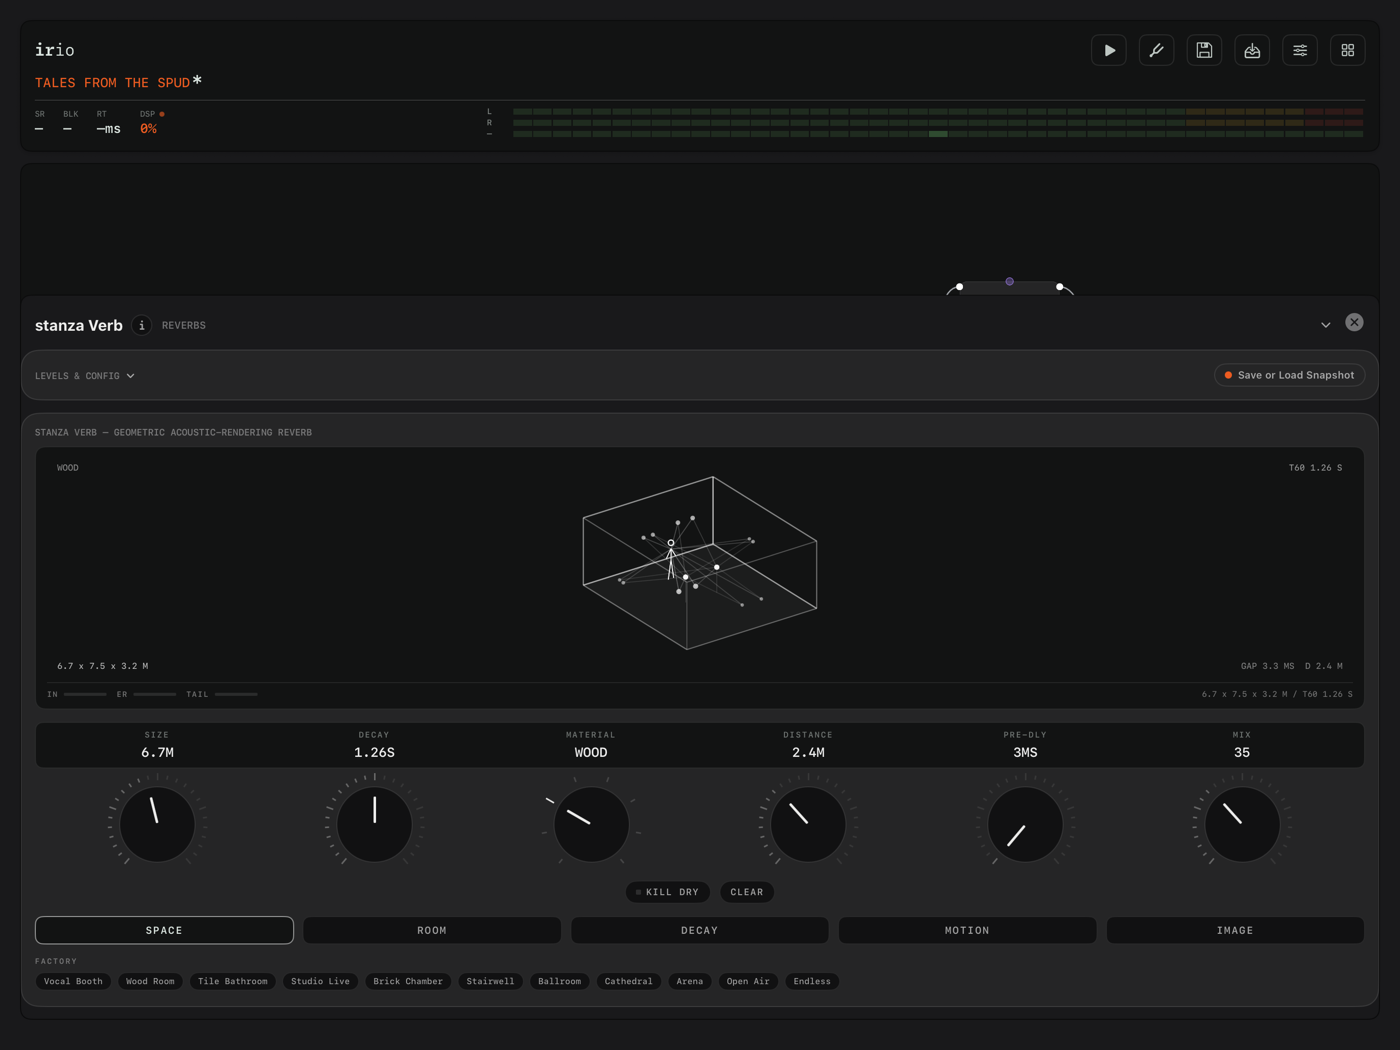
Task: Click the Clear button
Action: click(747, 892)
